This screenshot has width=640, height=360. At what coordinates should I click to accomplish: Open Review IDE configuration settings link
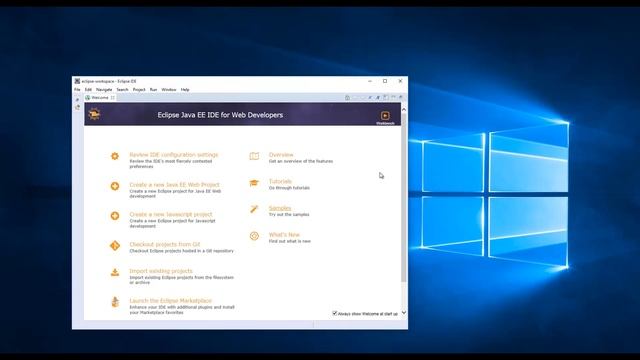click(x=174, y=155)
